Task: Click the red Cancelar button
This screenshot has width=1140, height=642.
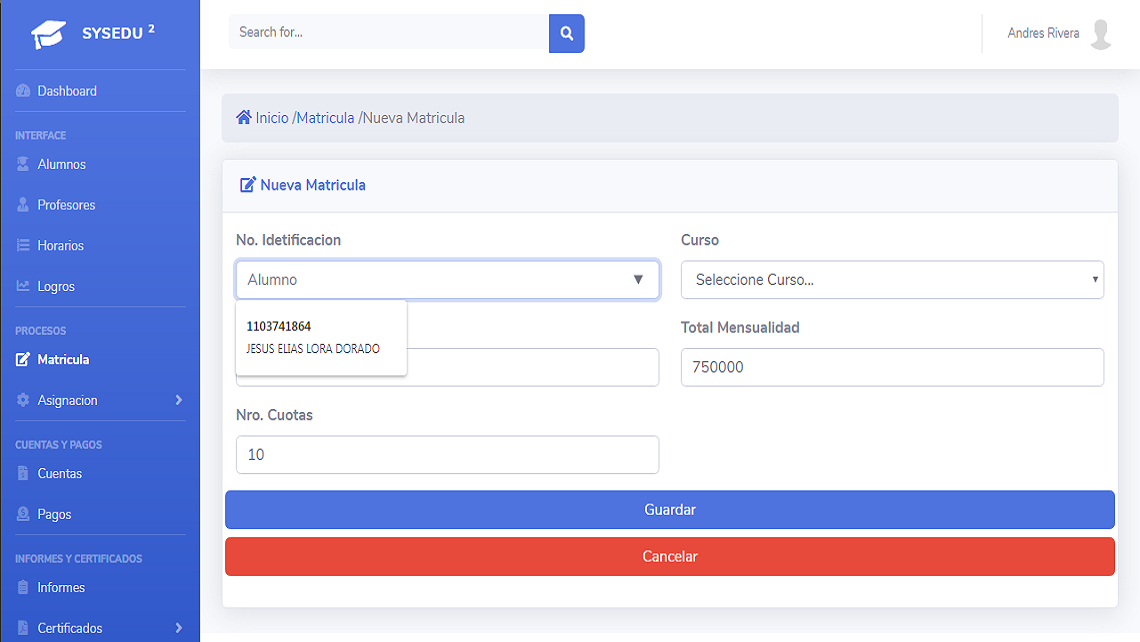Action: pos(669,556)
